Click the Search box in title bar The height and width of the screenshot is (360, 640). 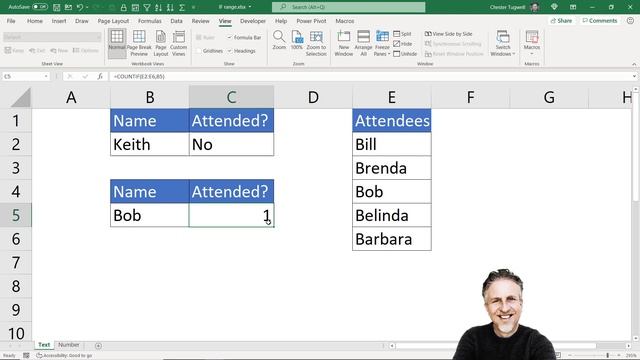click(x=349, y=7)
